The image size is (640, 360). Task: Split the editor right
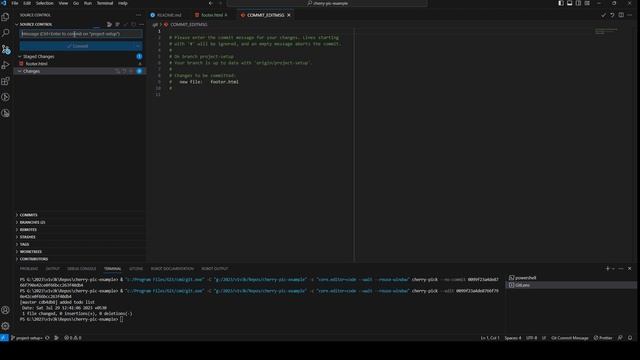click(x=621, y=15)
